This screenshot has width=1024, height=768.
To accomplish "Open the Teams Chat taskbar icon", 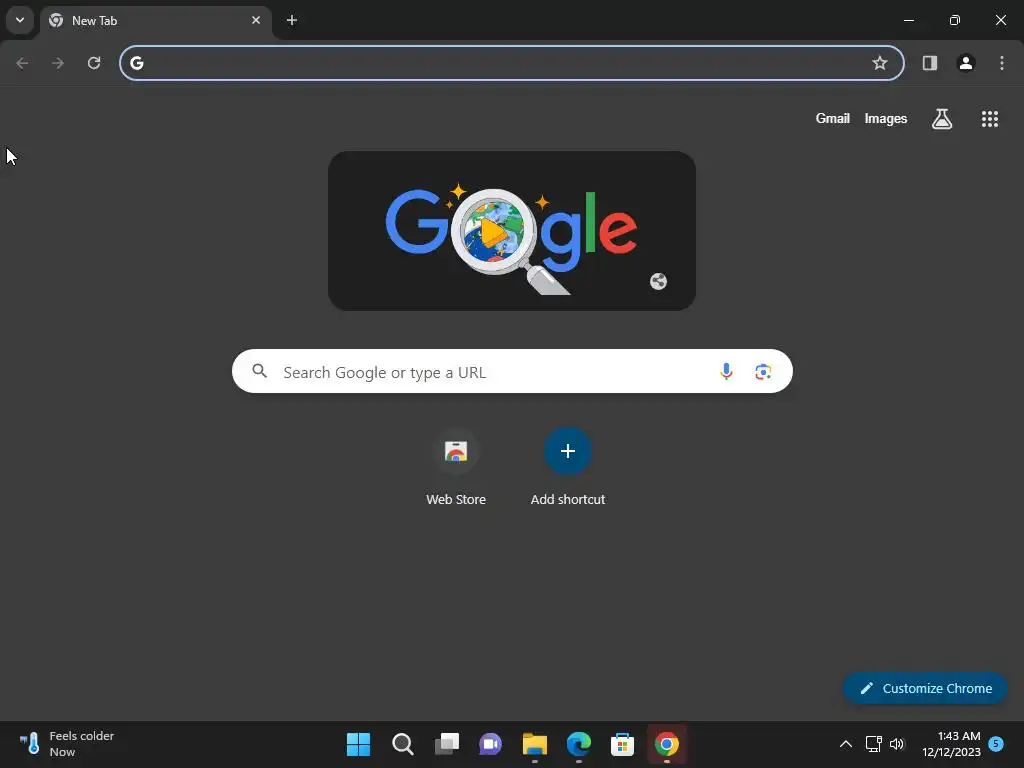I will coord(490,744).
